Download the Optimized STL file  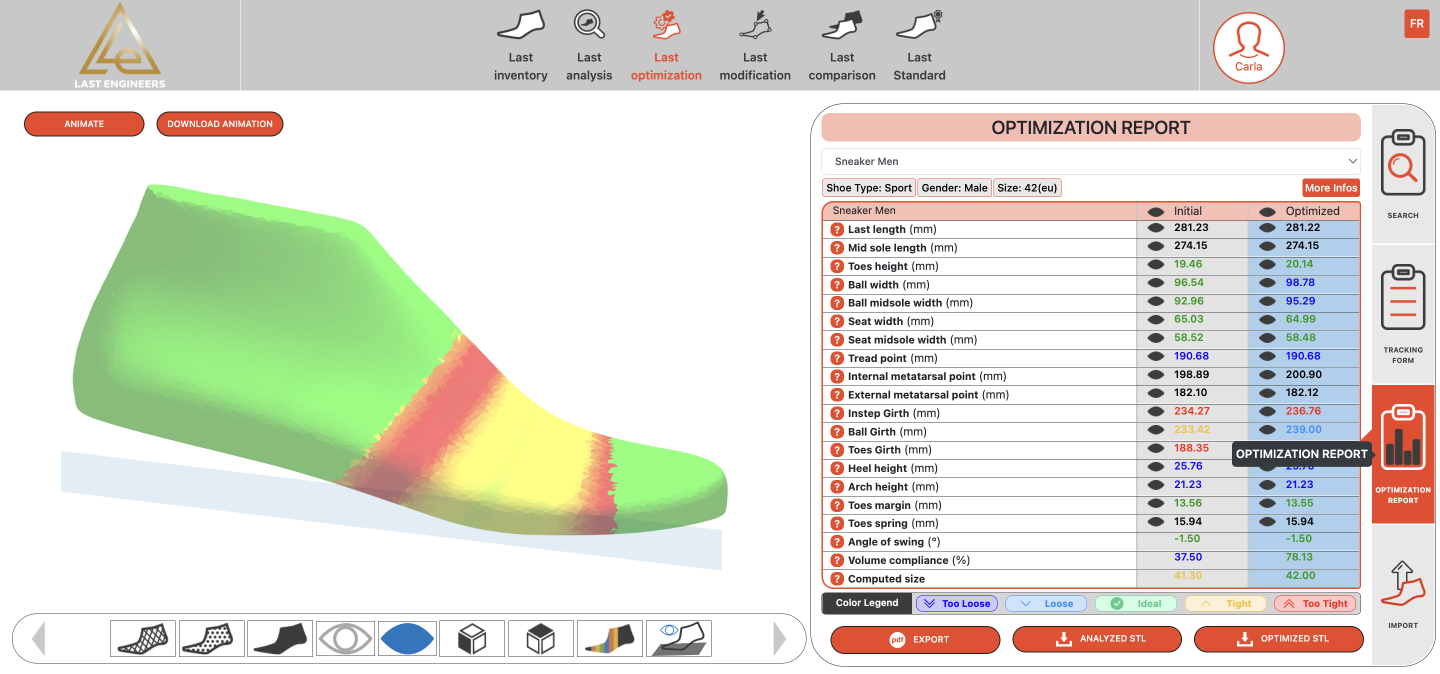pyautogui.click(x=1278, y=639)
